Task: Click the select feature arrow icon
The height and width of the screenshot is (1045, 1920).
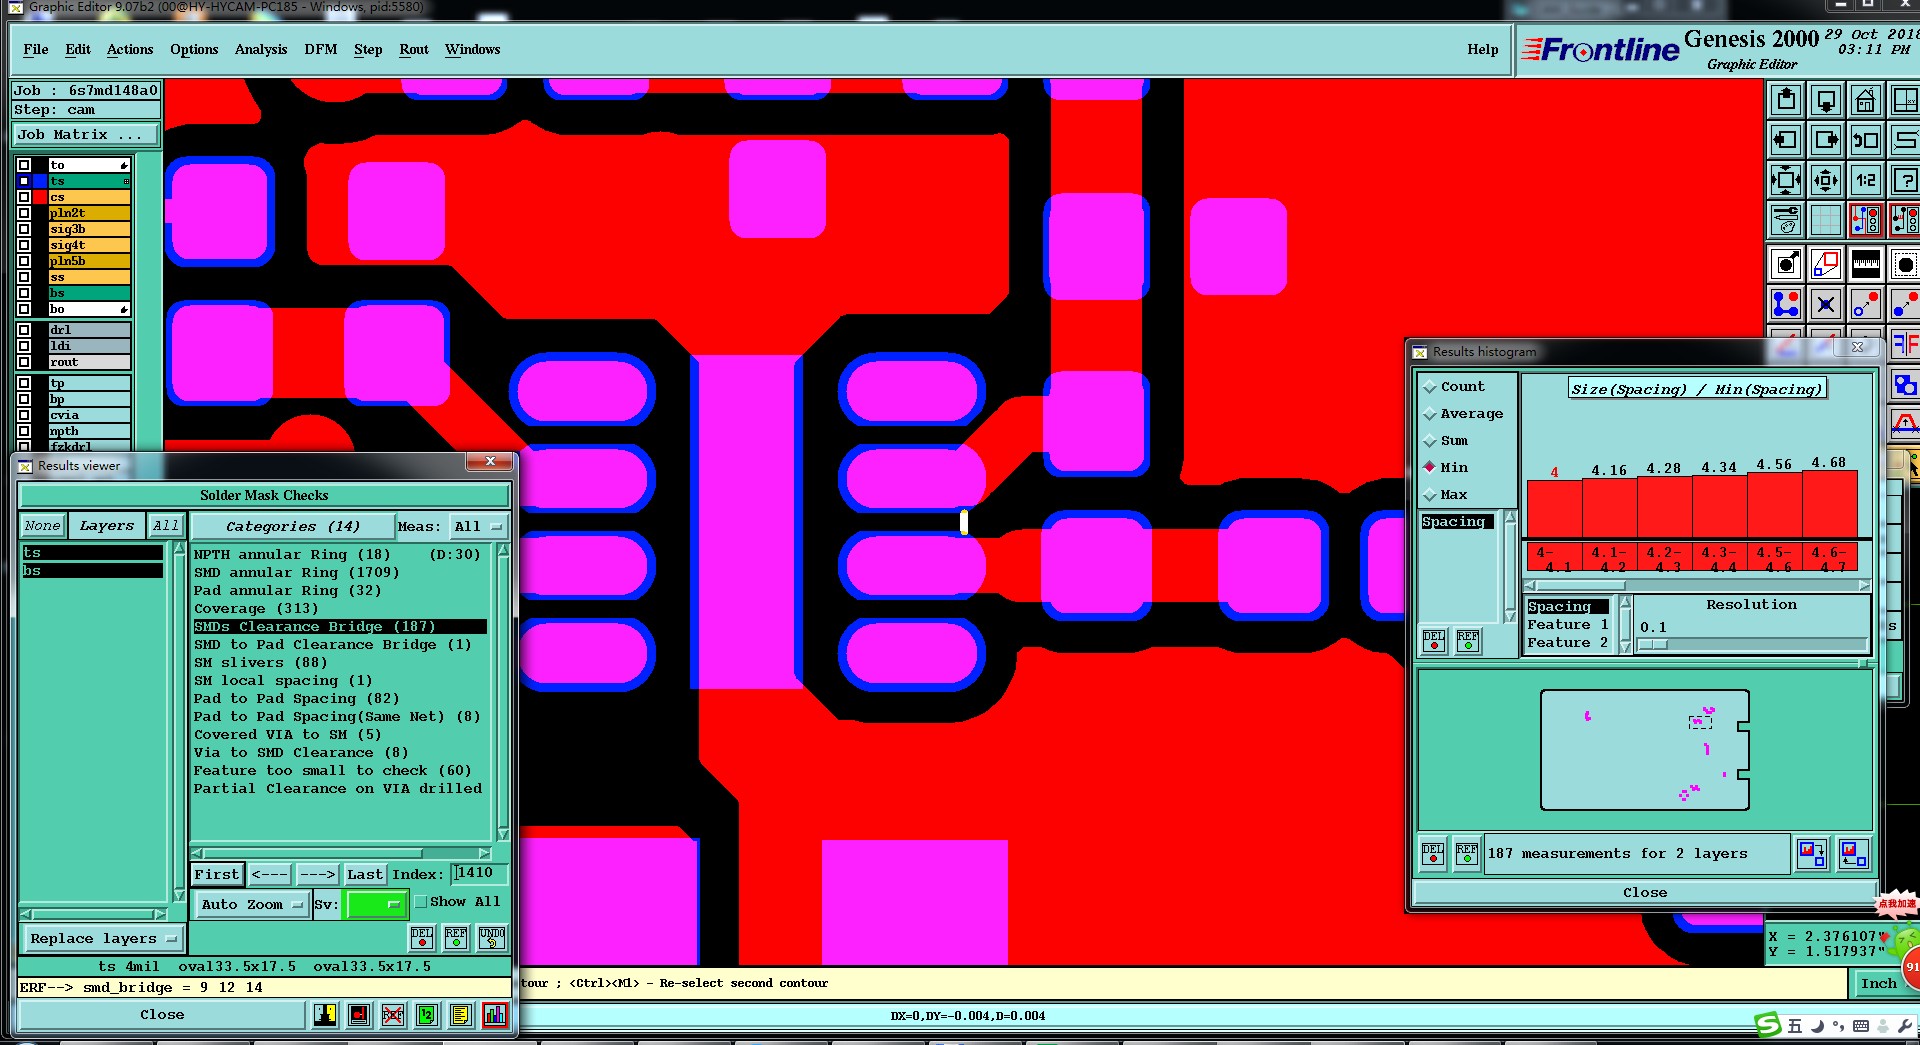Action: (x=1786, y=264)
